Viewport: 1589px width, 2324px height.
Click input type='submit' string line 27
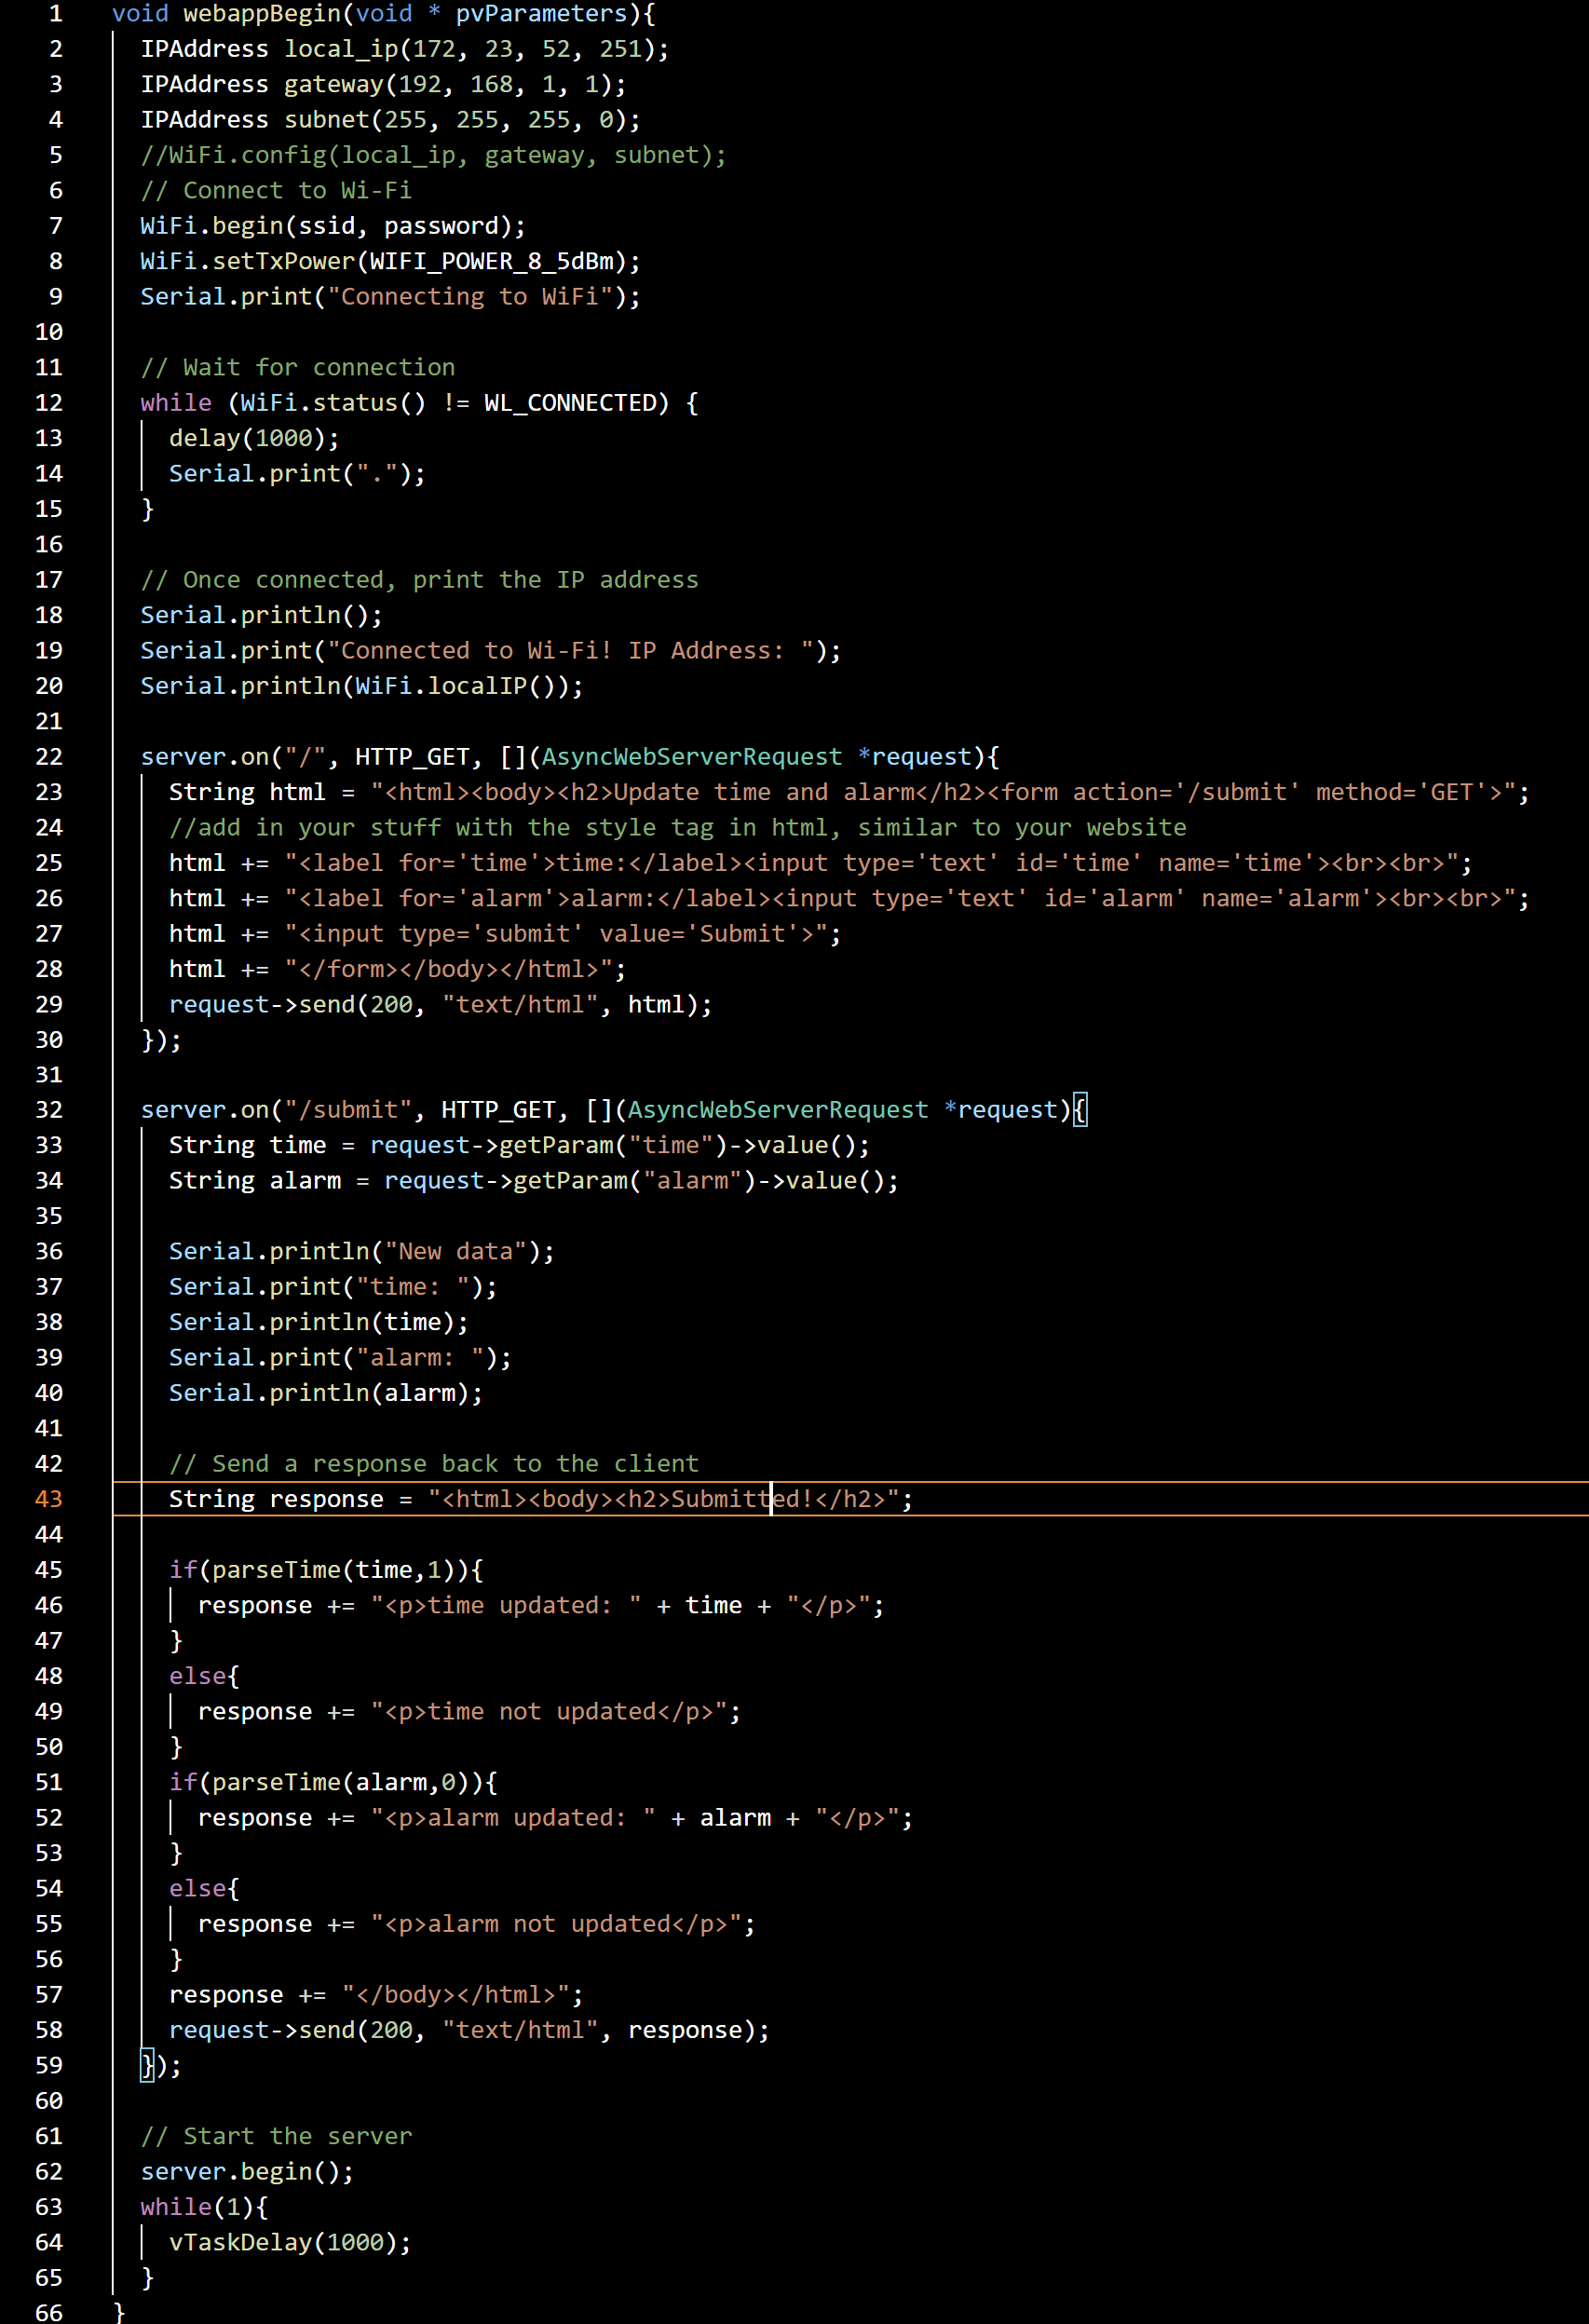pyautogui.click(x=555, y=934)
